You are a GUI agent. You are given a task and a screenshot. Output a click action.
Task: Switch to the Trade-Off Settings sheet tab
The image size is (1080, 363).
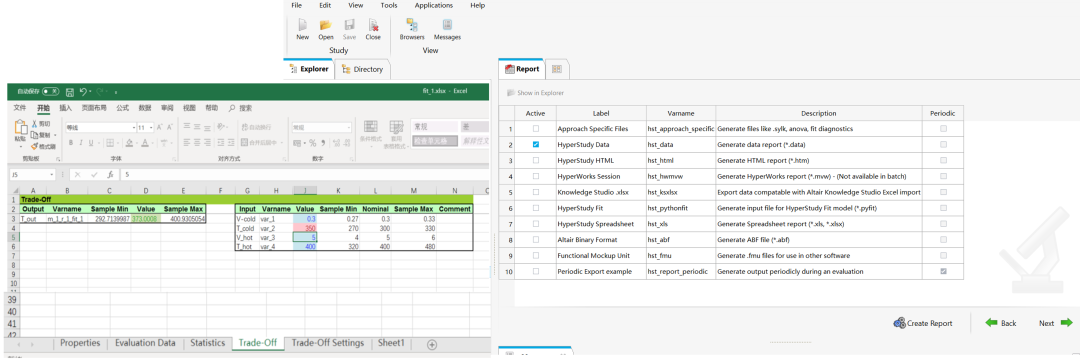pyautogui.click(x=328, y=343)
